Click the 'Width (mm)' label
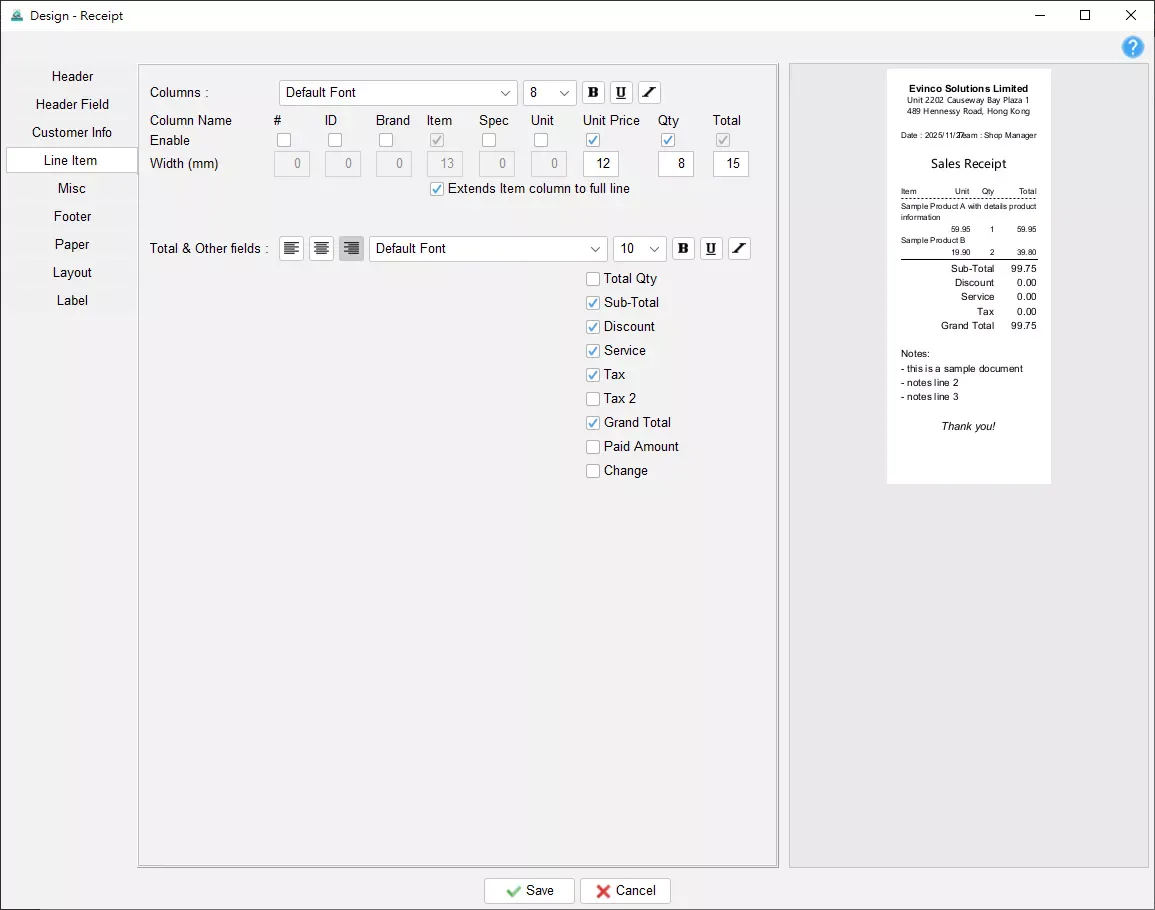This screenshot has width=1155, height=910. pos(184,164)
